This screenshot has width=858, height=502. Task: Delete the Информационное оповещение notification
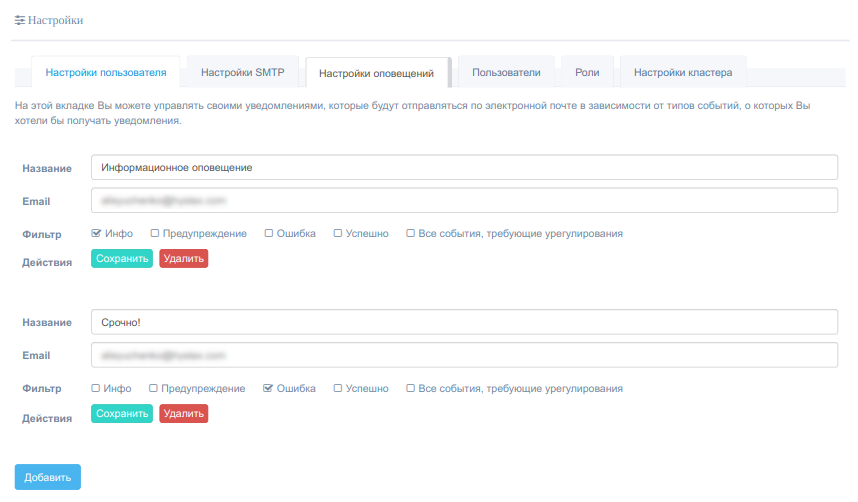183,259
